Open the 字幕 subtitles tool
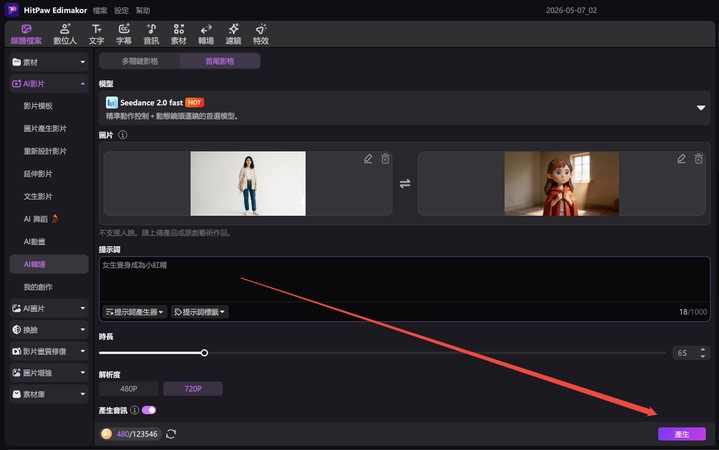 124,34
